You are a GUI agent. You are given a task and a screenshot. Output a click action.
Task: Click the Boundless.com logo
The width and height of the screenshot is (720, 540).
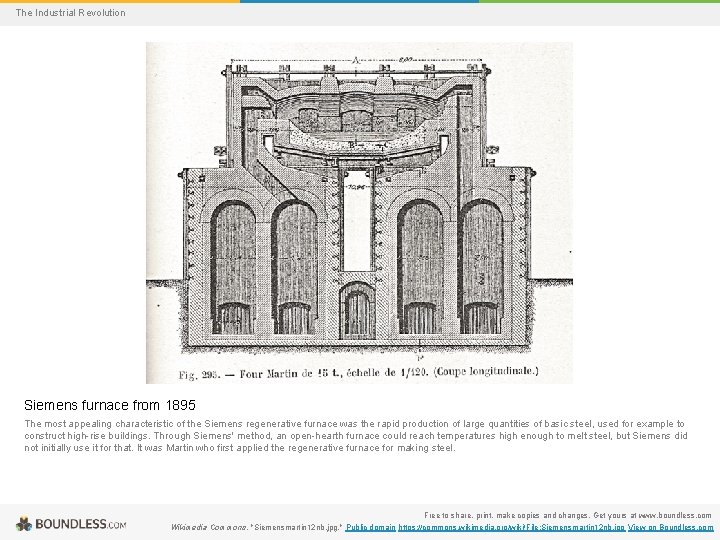pyautogui.click(x=71, y=524)
